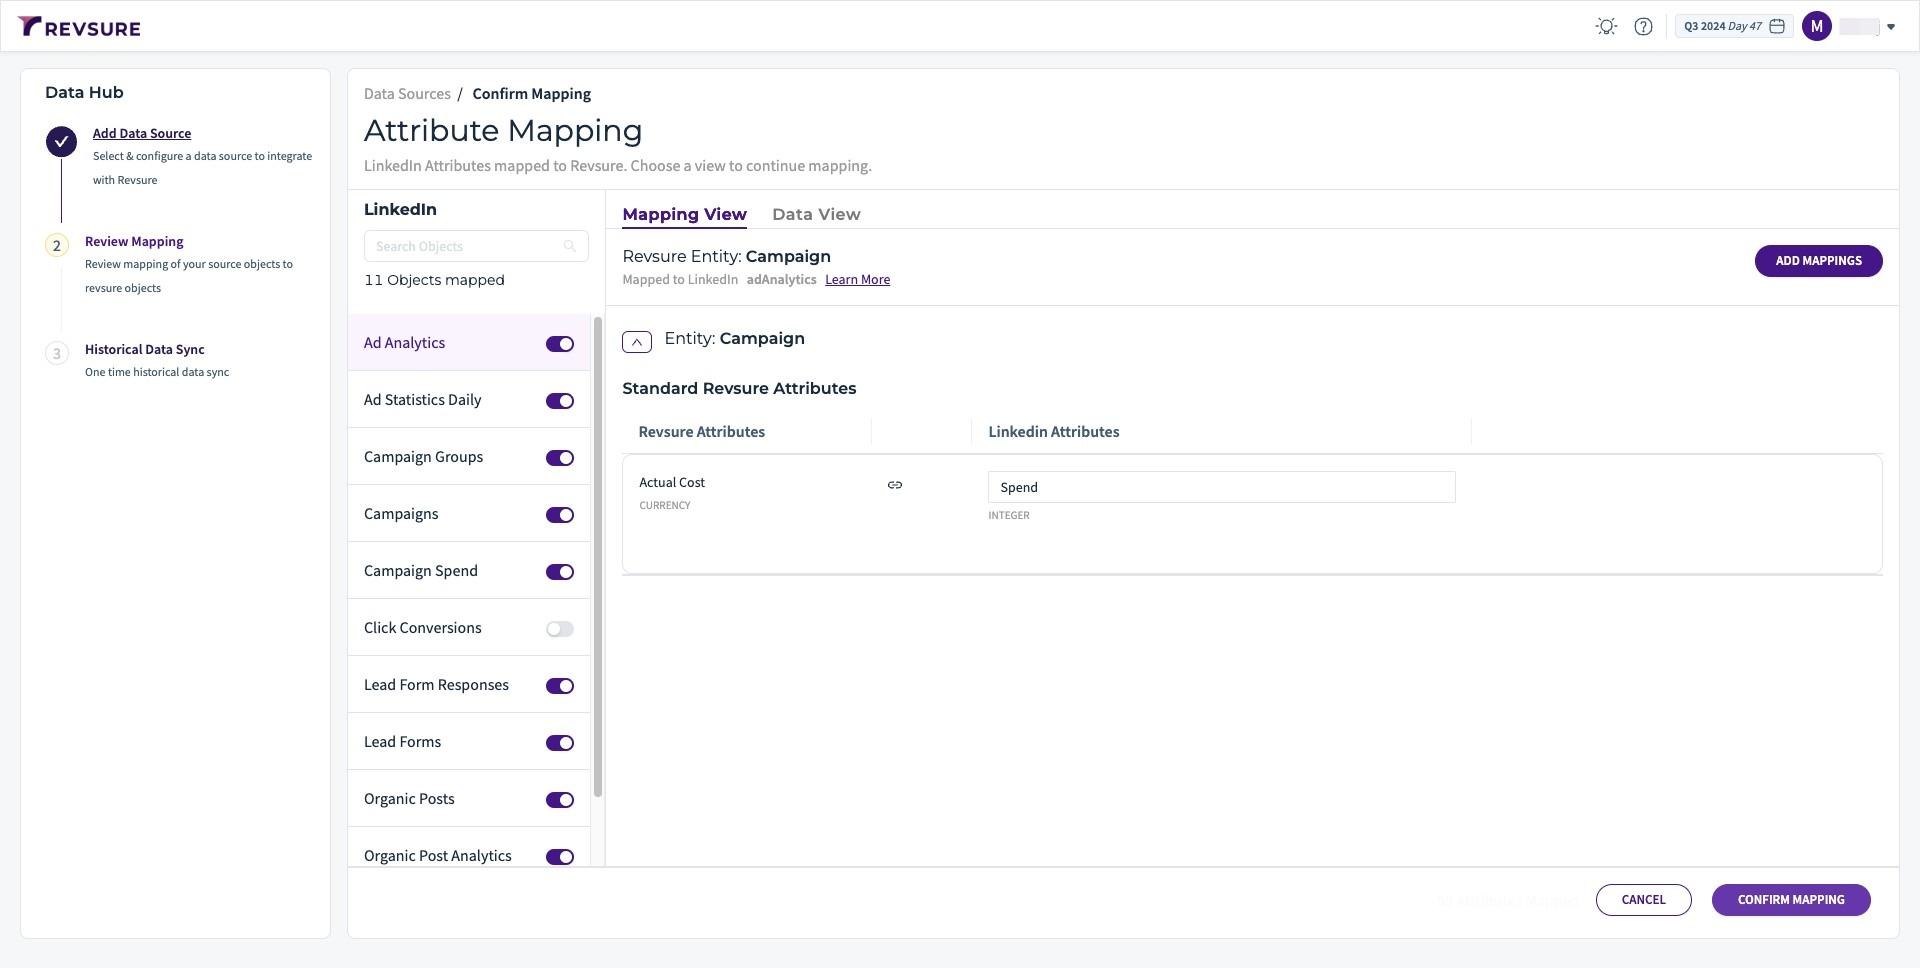
Task: Click the M user avatar
Action: pyautogui.click(x=1817, y=27)
